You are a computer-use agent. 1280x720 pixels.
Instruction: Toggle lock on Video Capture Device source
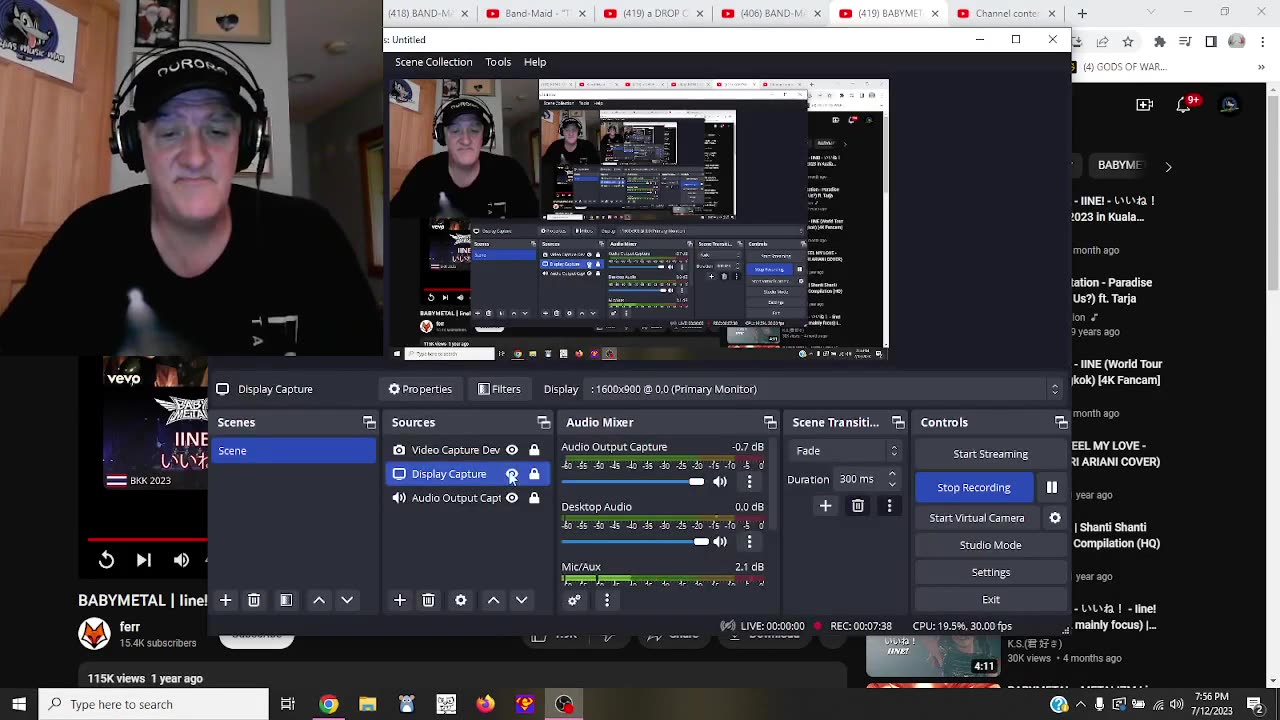[534, 450]
